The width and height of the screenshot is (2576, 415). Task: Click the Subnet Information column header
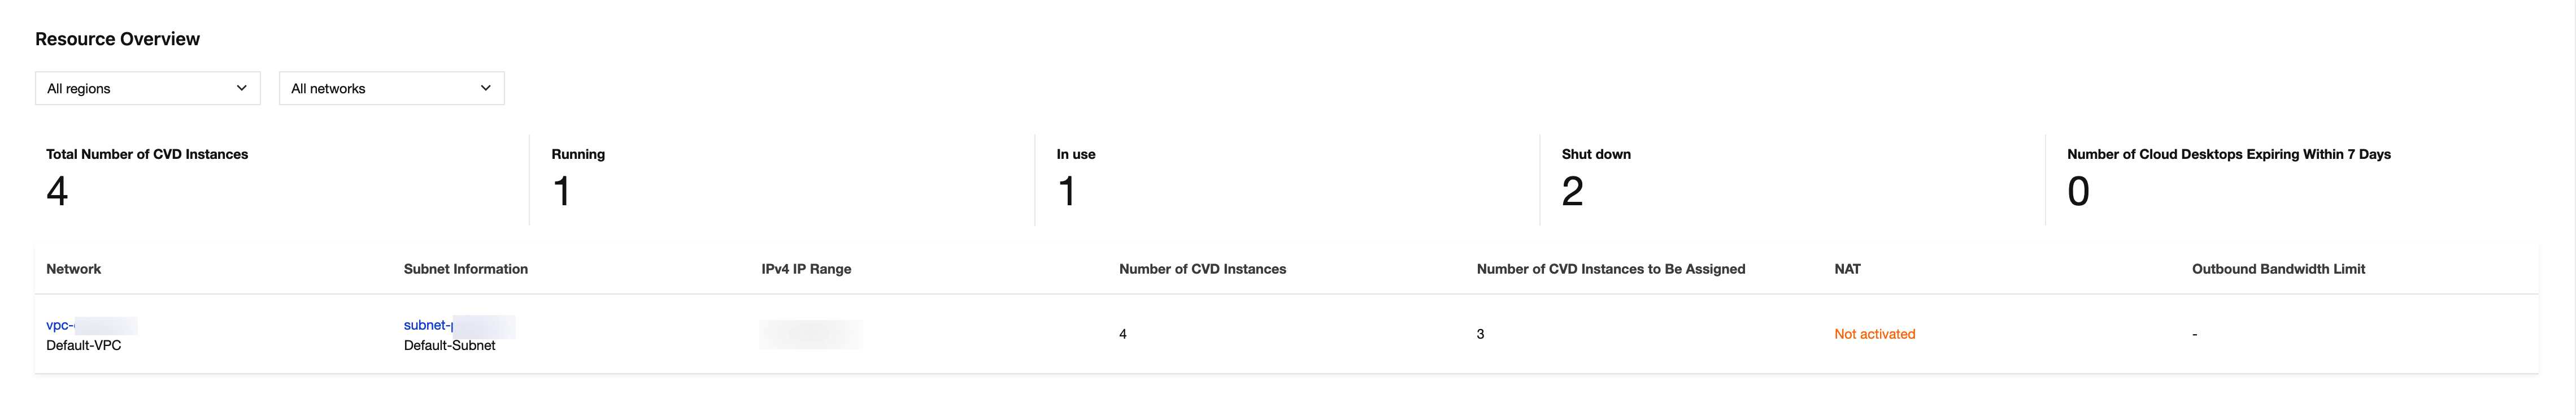click(x=466, y=269)
